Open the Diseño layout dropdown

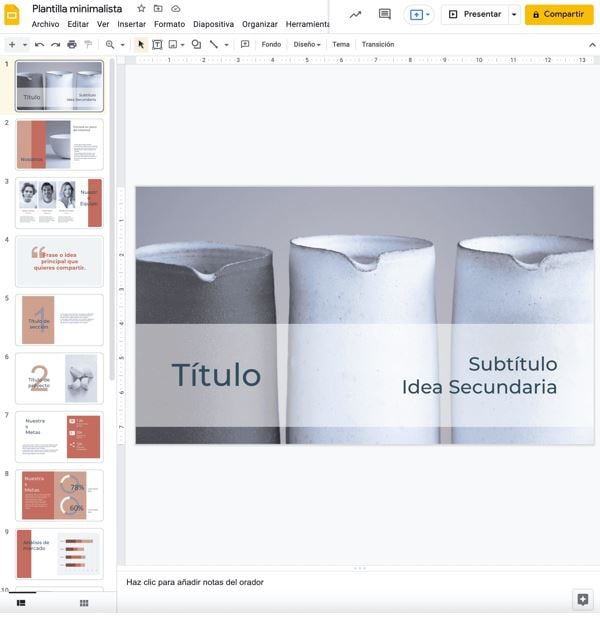pos(307,44)
